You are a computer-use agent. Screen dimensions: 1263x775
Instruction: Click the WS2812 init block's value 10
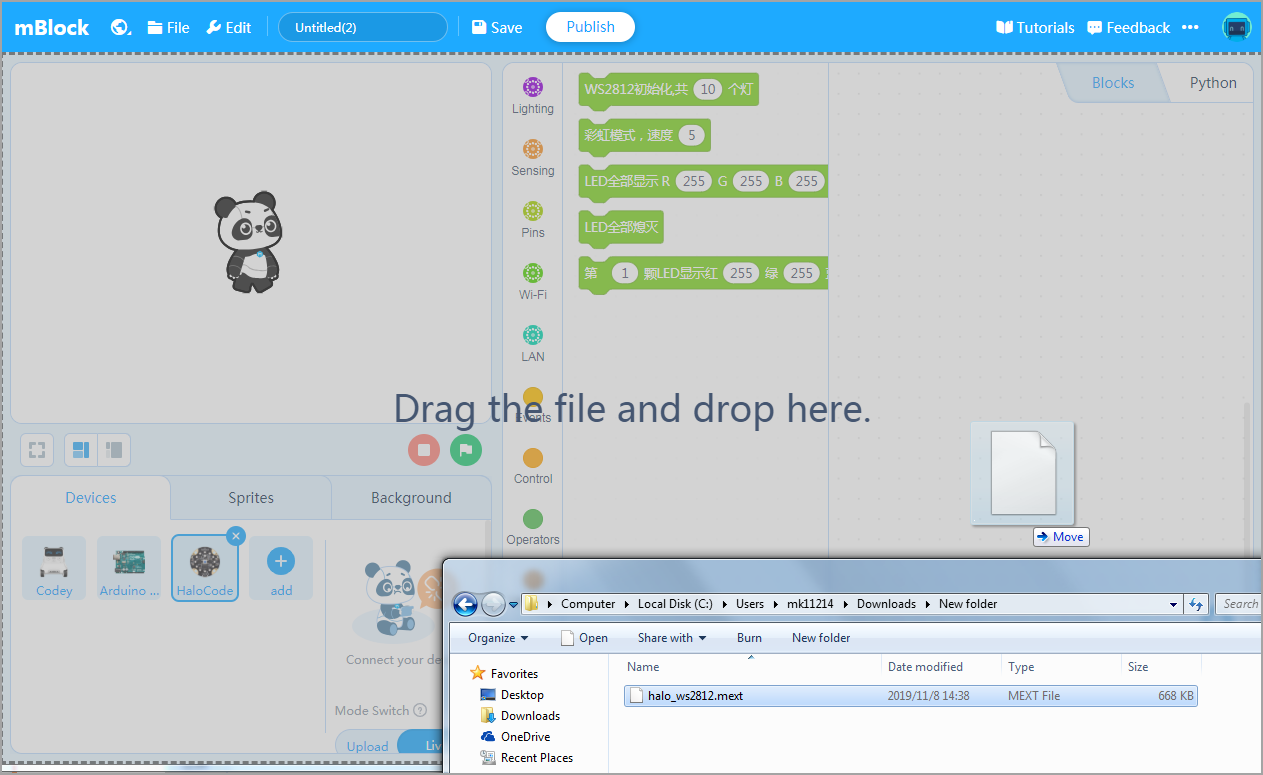click(707, 89)
